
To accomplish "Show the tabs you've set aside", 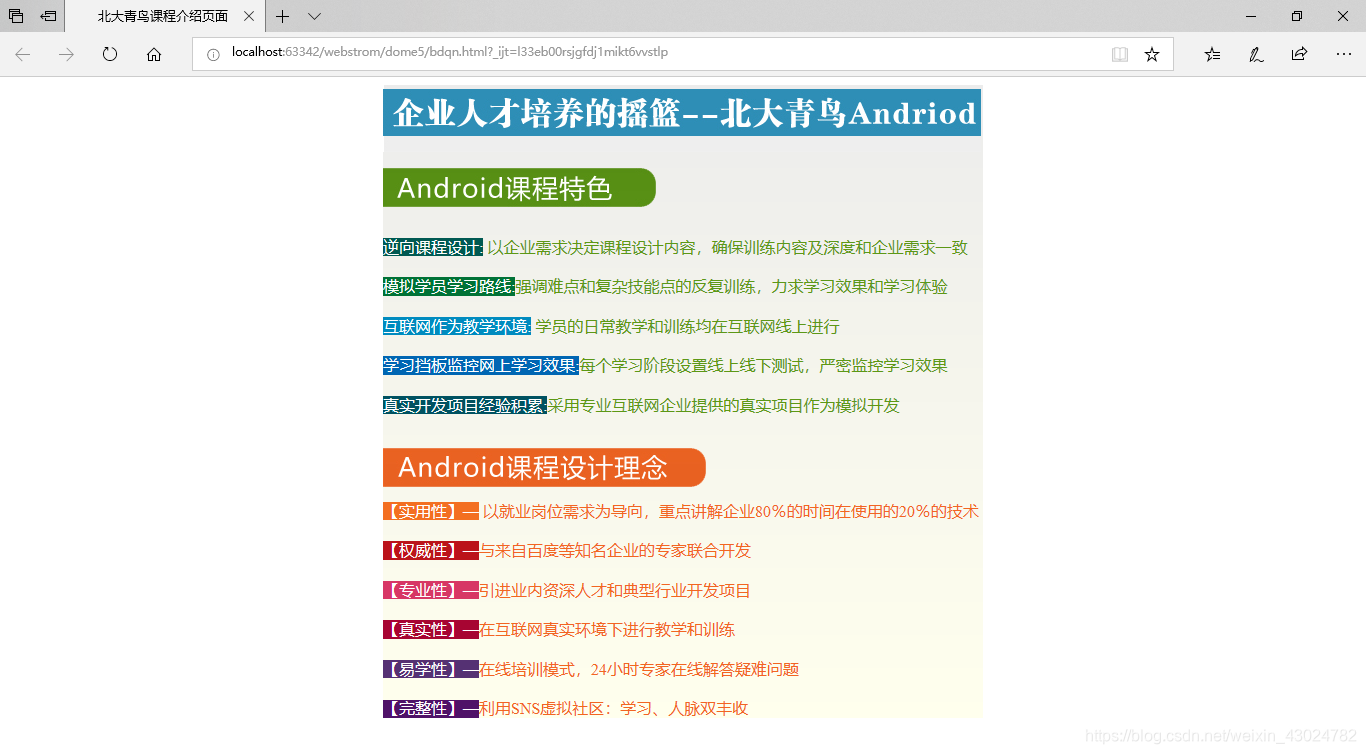I will [16, 16].
